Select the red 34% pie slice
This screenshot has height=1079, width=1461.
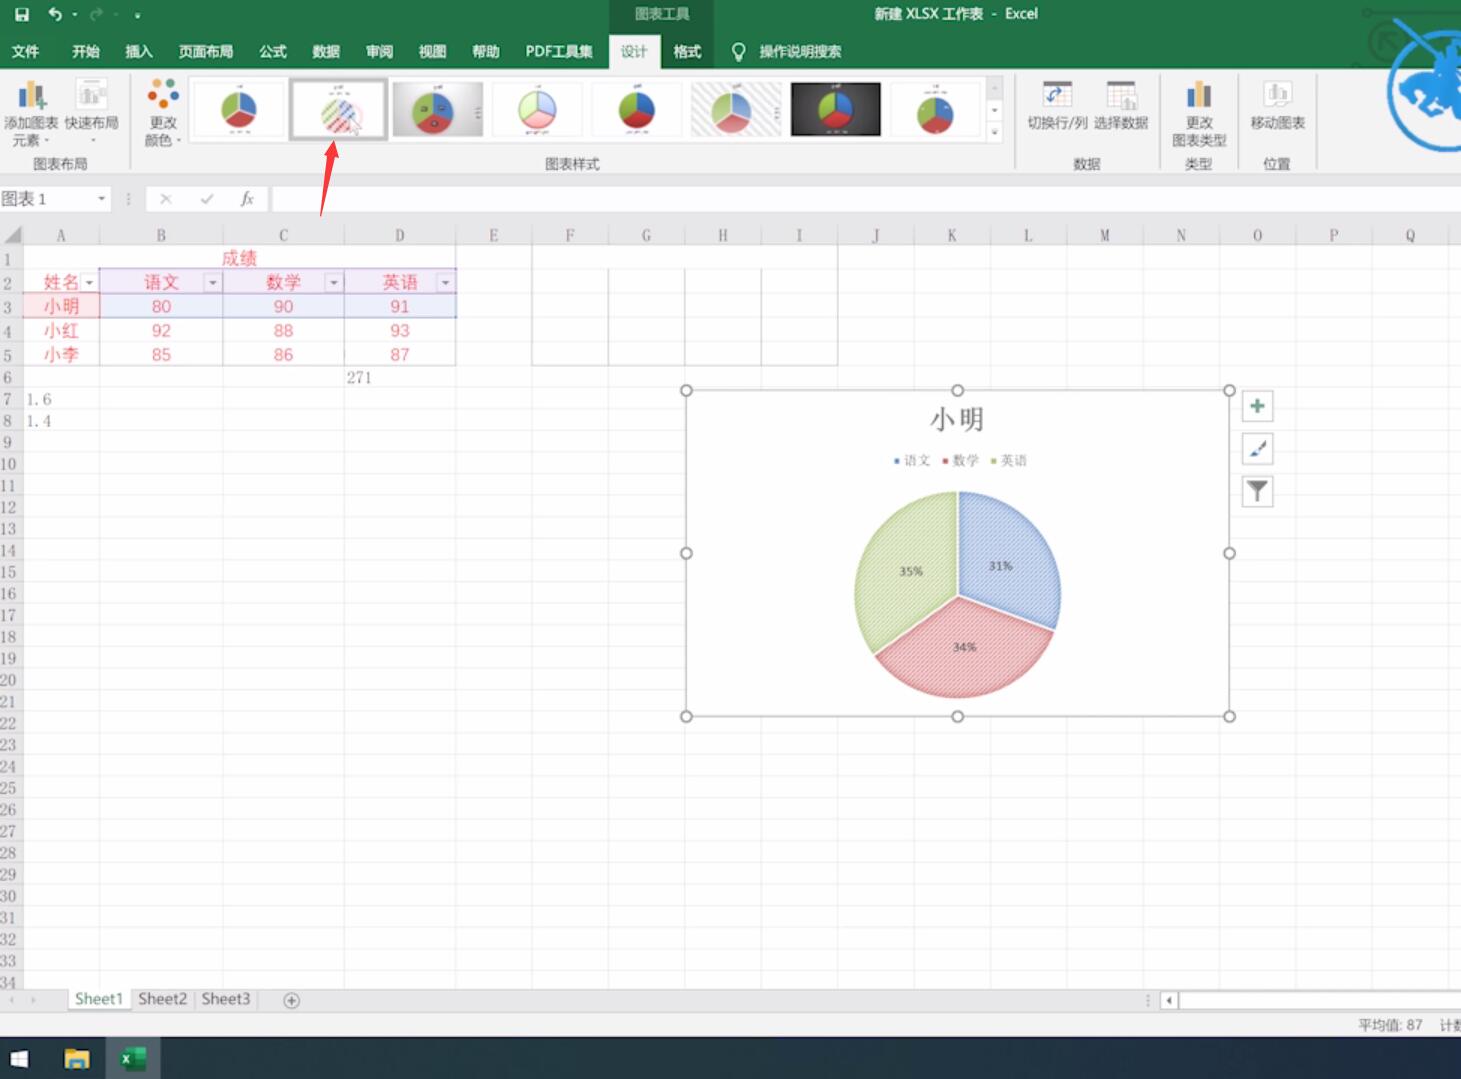964,650
